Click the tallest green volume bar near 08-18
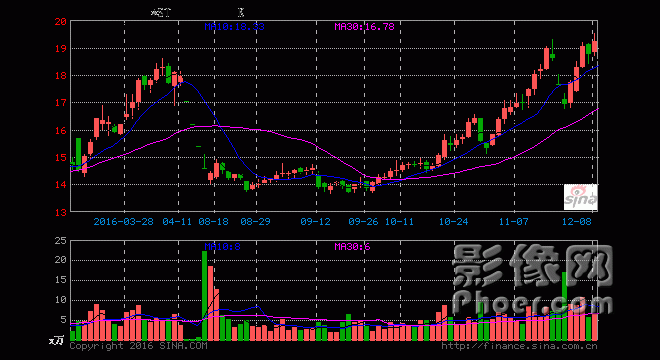 [x=205, y=296]
